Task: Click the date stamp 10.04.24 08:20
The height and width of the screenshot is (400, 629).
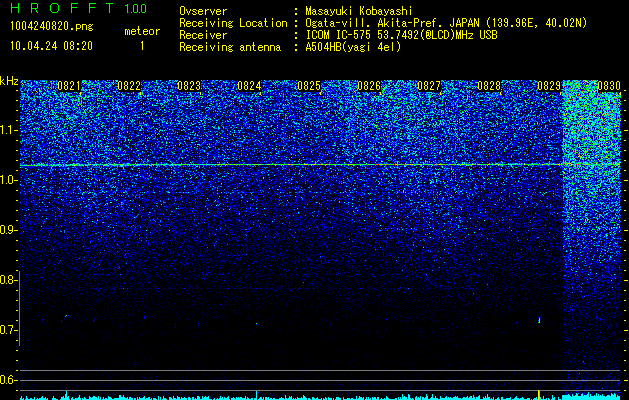Action: 51,46
